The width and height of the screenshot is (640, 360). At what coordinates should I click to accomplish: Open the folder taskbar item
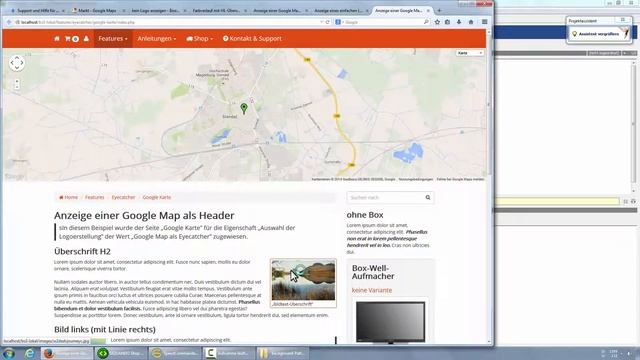point(282,353)
